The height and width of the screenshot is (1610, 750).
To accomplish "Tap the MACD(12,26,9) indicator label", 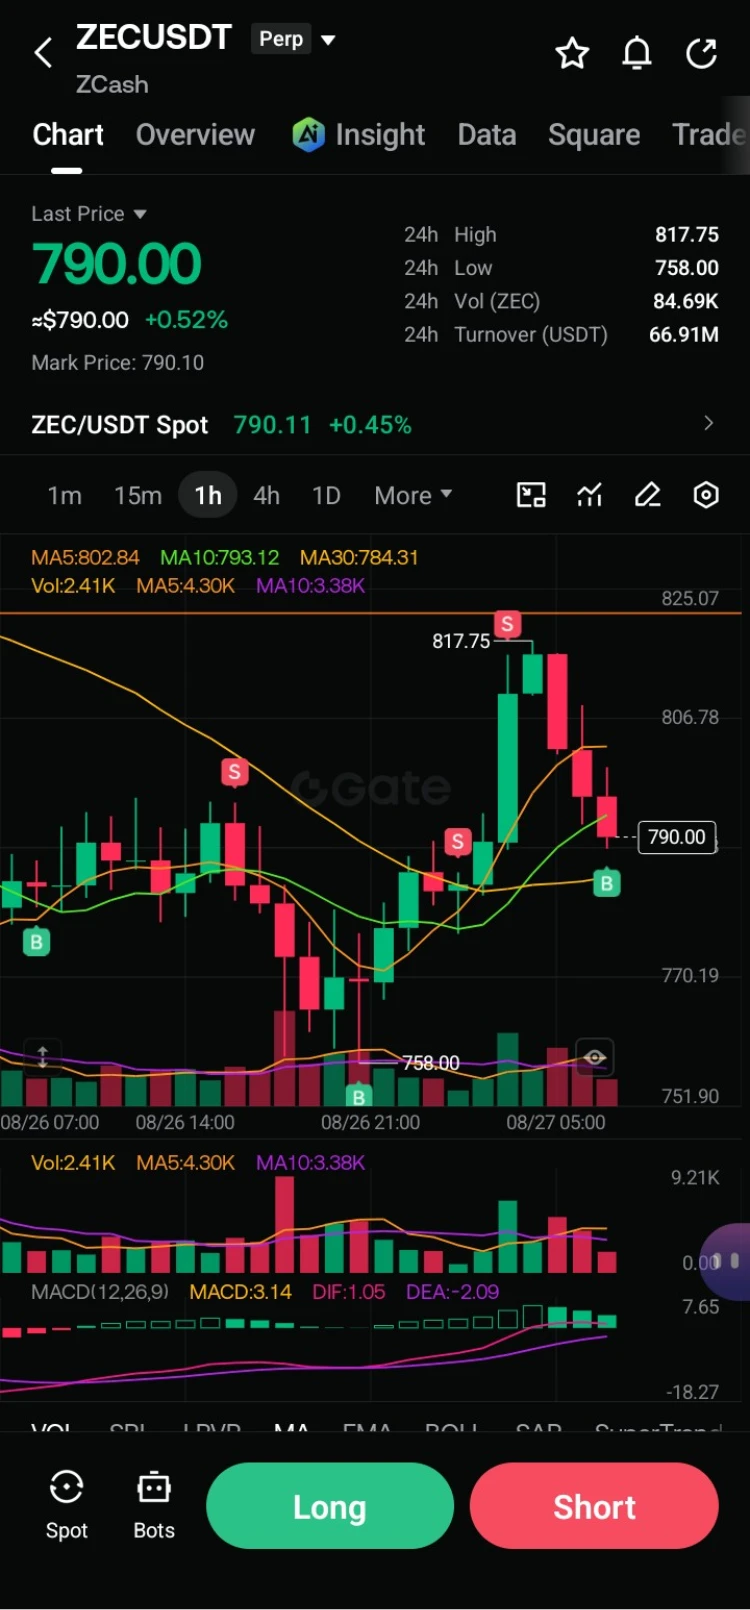I will coord(100,1291).
